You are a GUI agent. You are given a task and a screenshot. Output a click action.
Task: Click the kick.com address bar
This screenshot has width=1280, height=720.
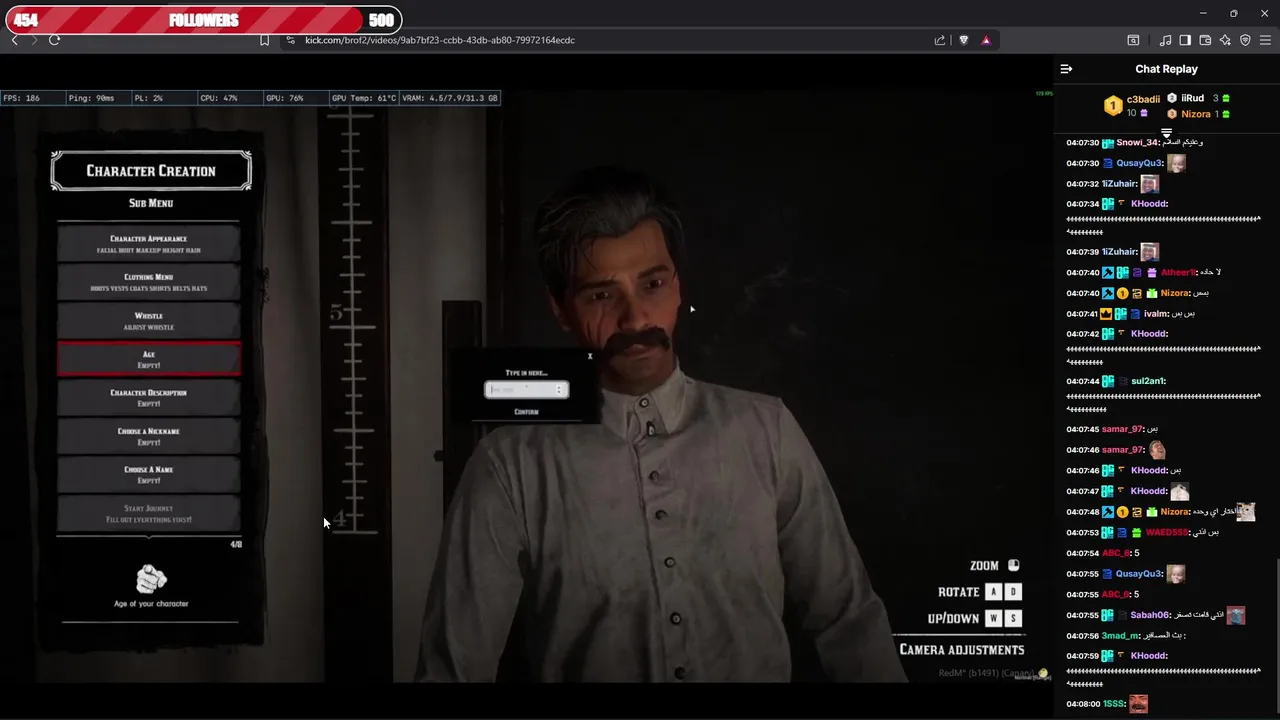click(x=440, y=40)
